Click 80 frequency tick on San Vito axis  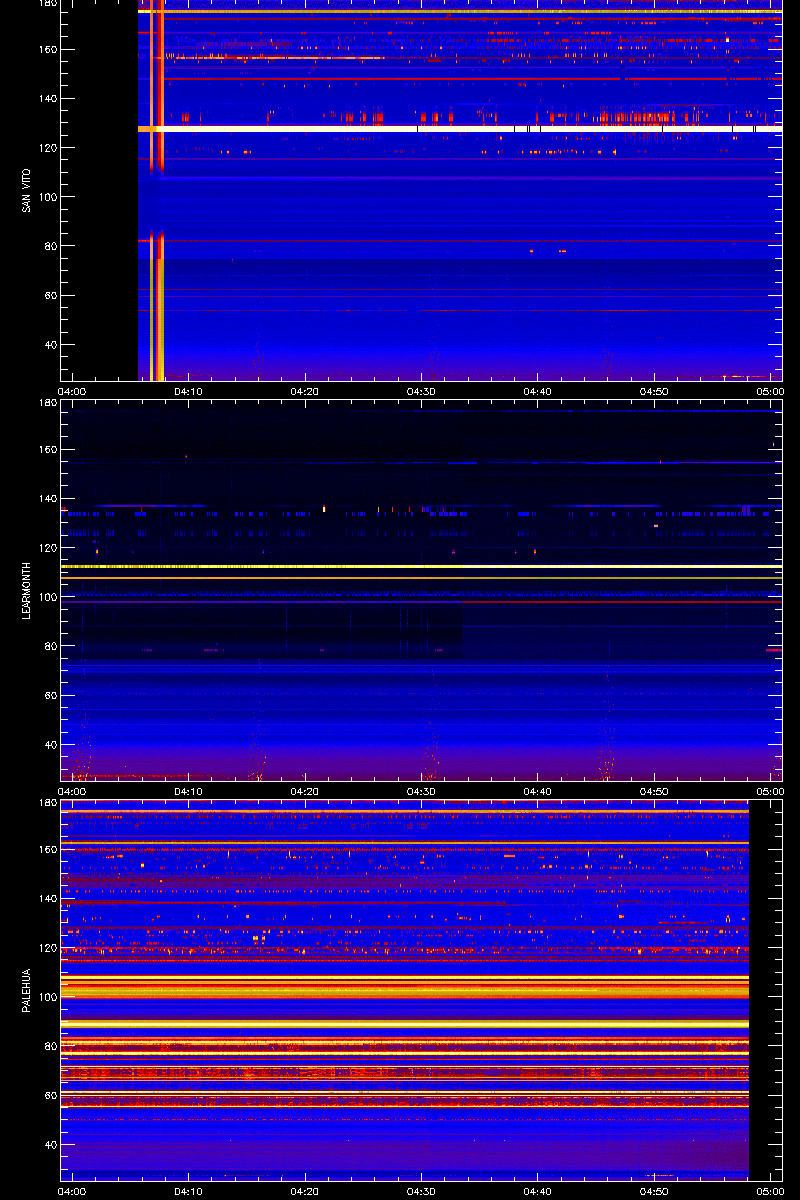click(x=50, y=247)
